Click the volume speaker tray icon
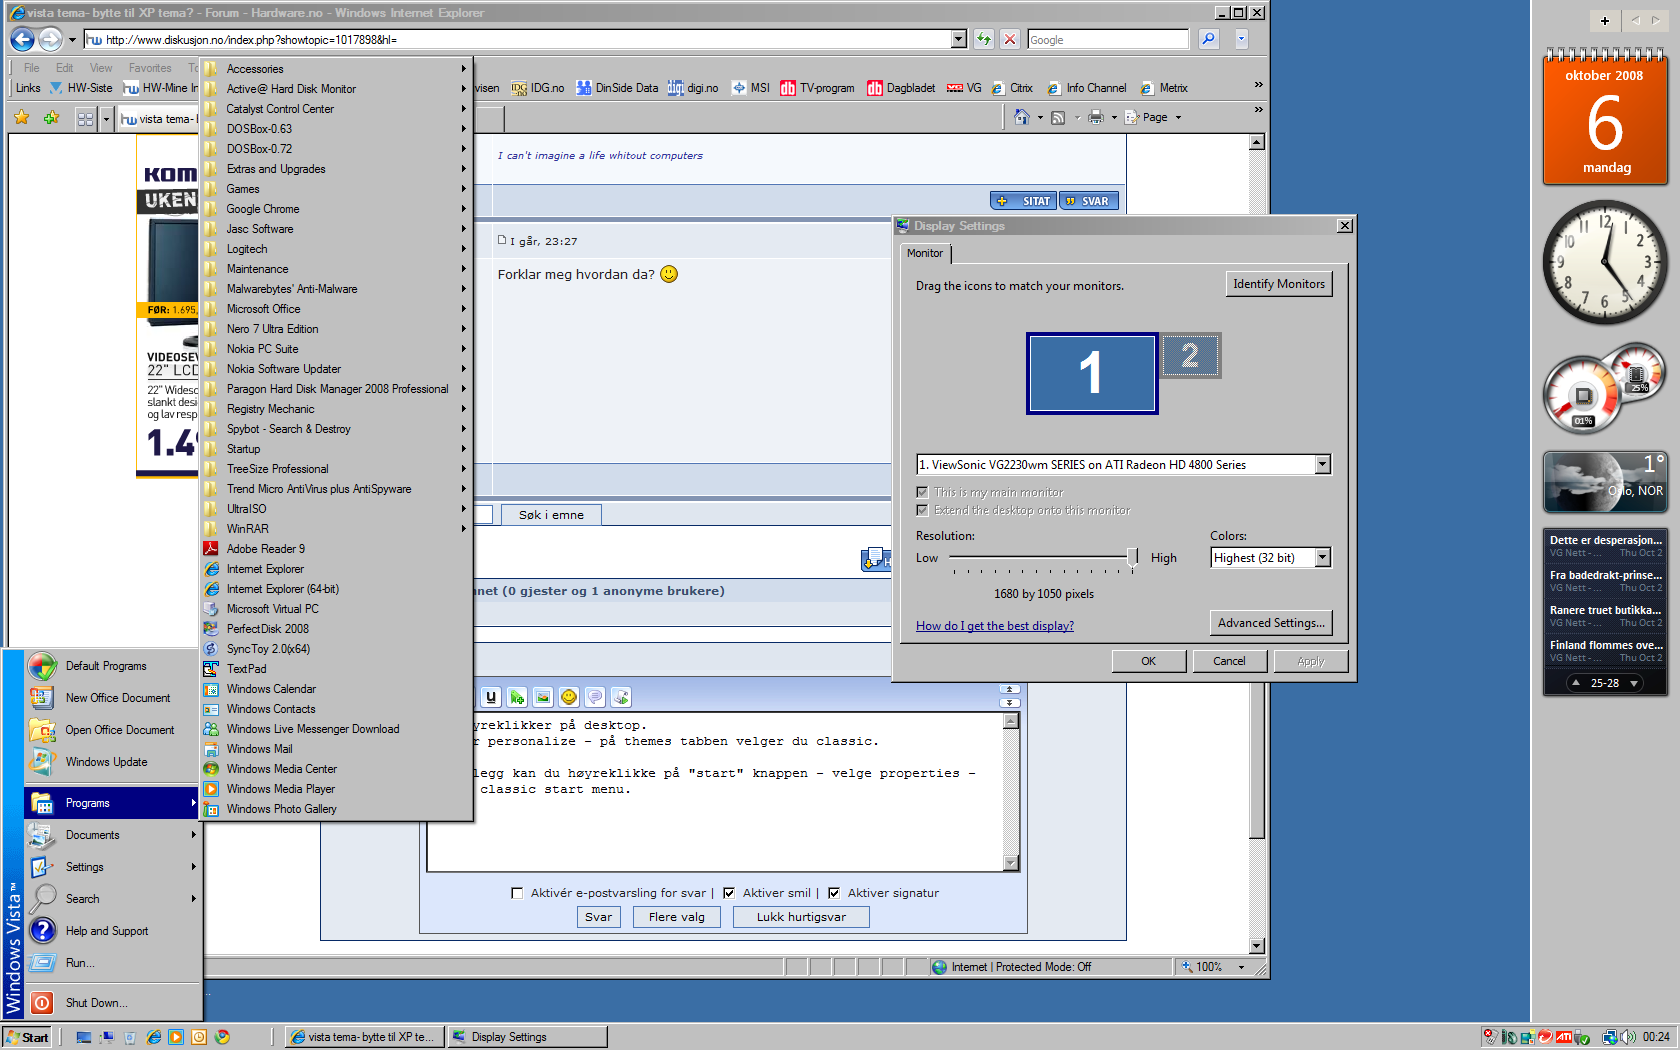 [1629, 1037]
